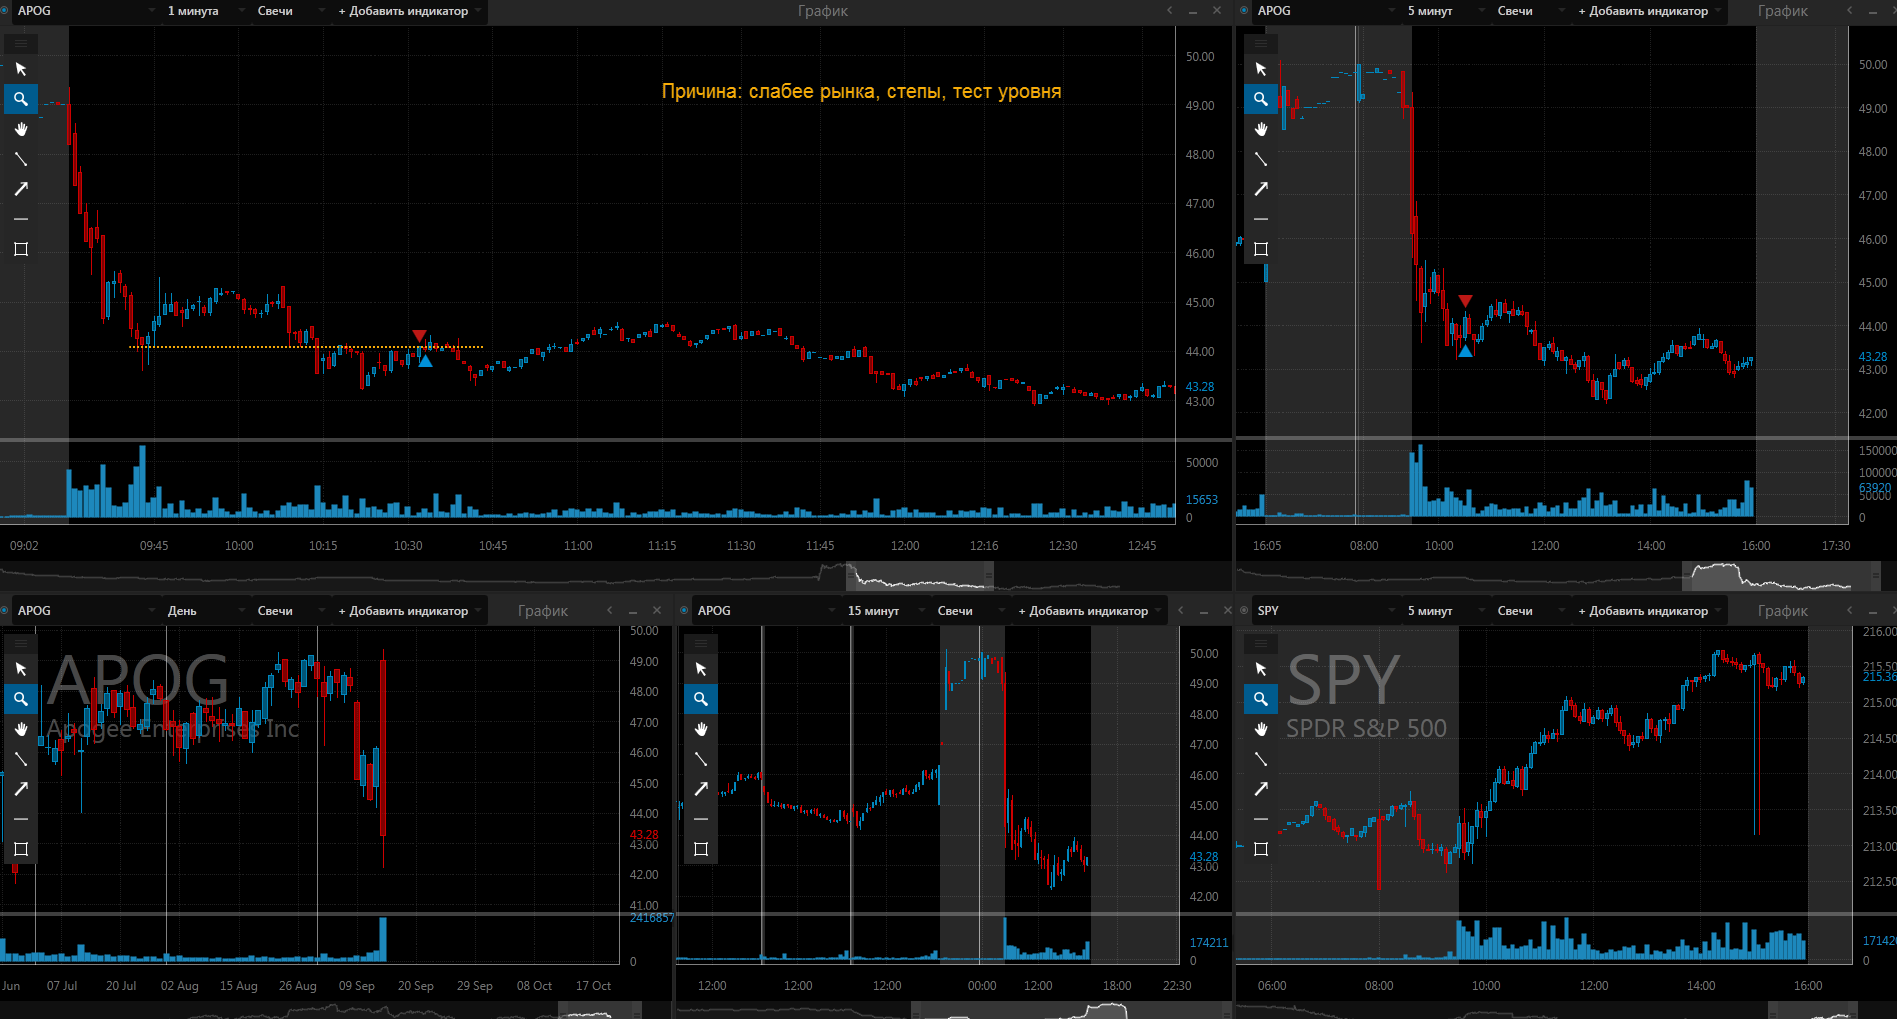This screenshot has width=1897, height=1019.
Task: Open 'Свечи' chart type dropdown in SPY chart
Action: click(x=1530, y=611)
